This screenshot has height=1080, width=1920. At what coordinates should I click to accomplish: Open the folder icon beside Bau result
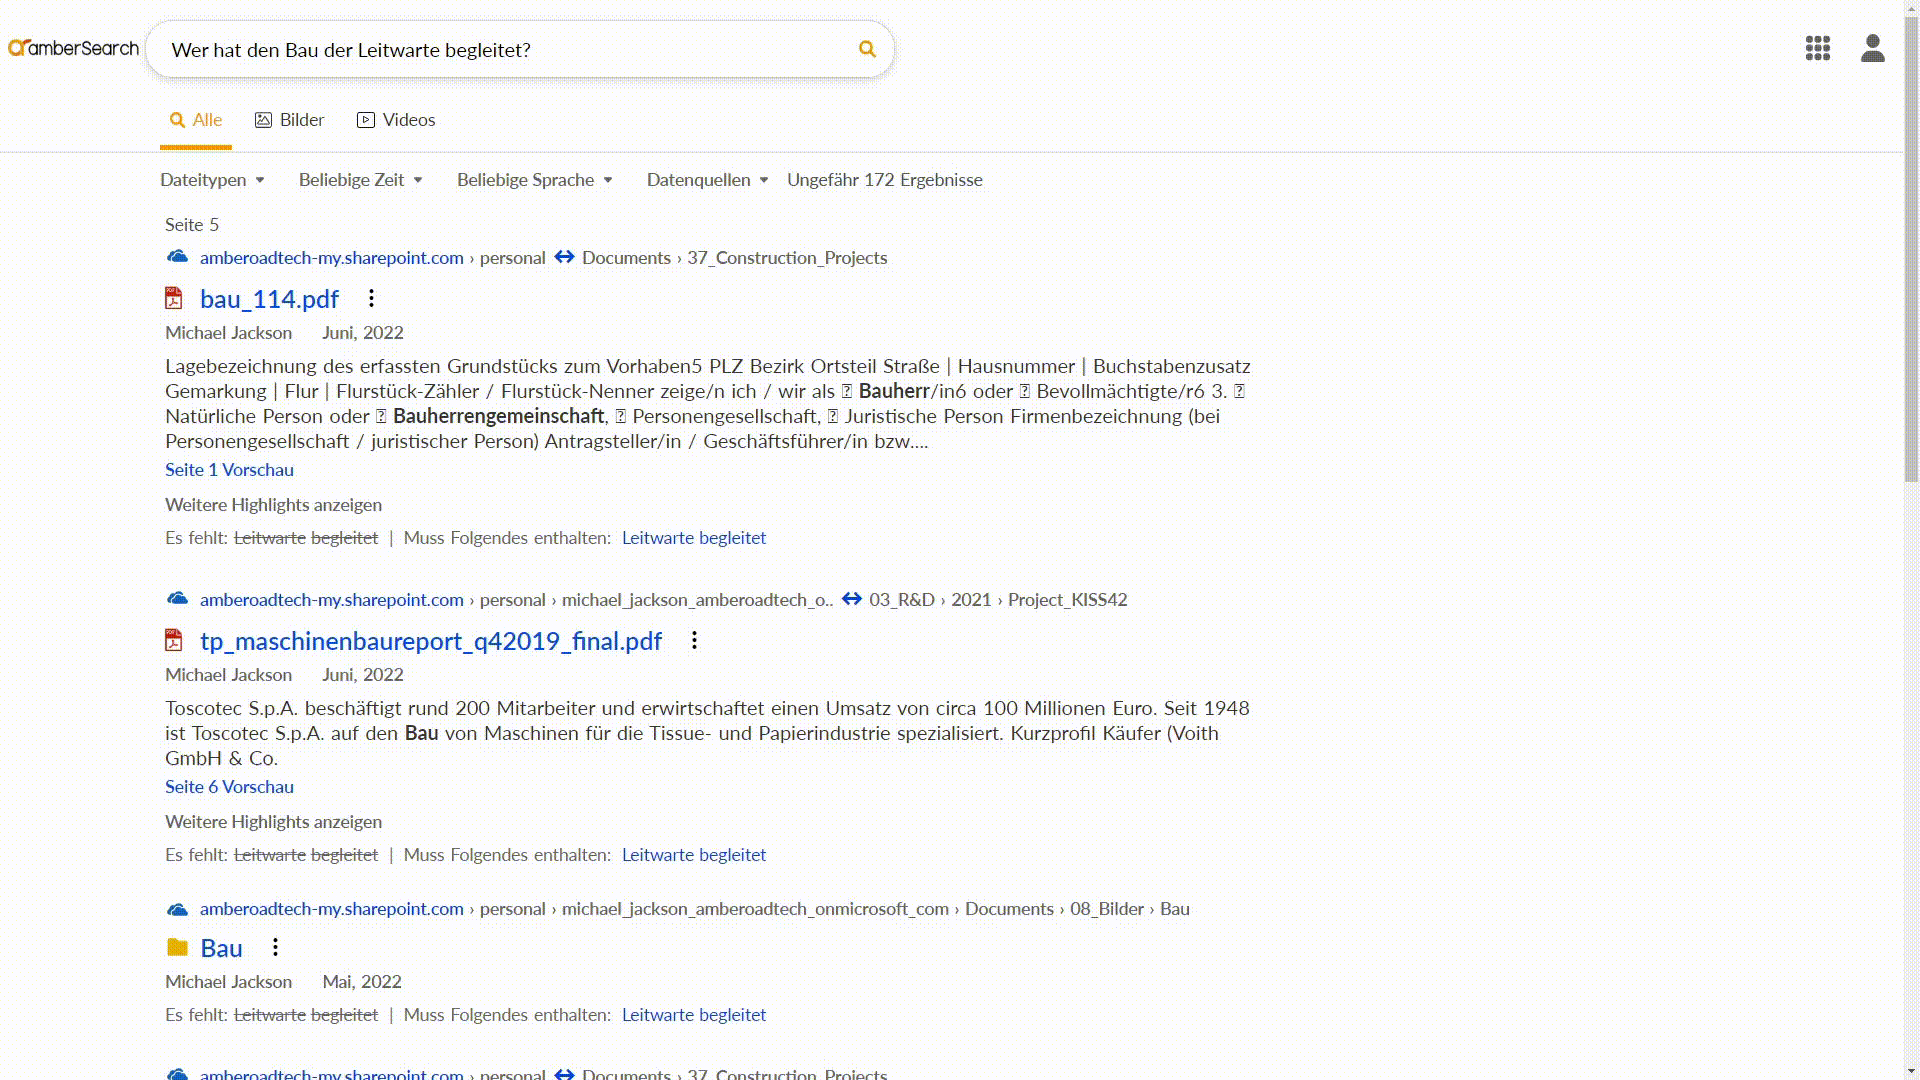point(176,947)
